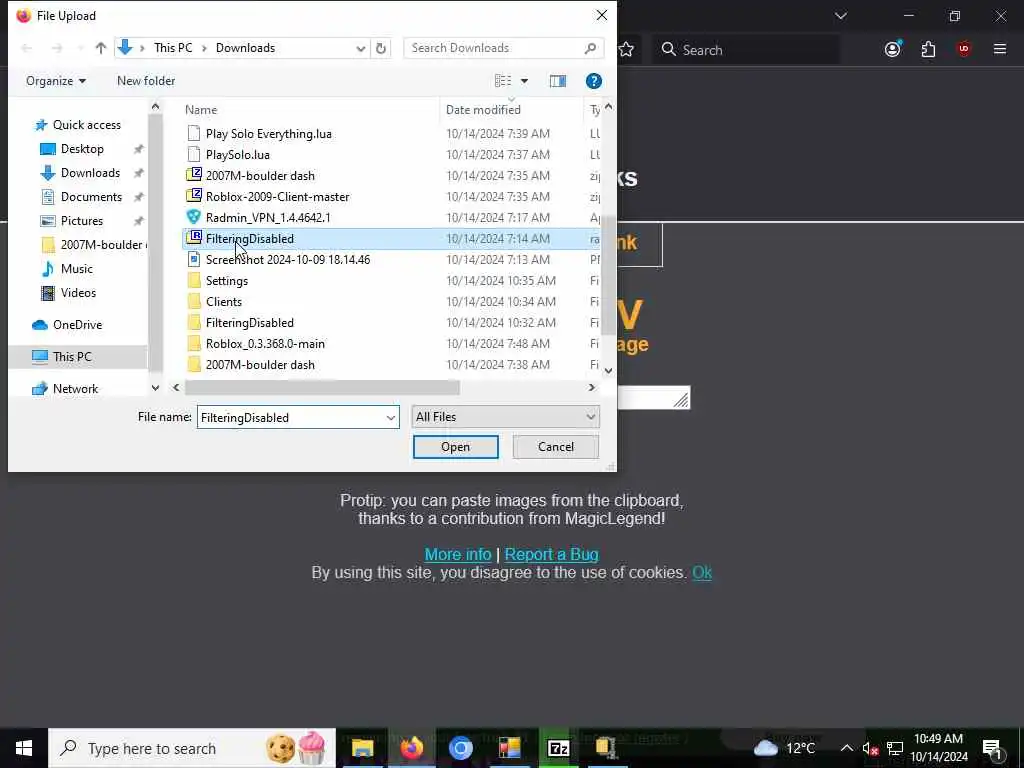The width and height of the screenshot is (1024, 768).
Task: Open uBlock Origin extension icon
Action: point(964,49)
